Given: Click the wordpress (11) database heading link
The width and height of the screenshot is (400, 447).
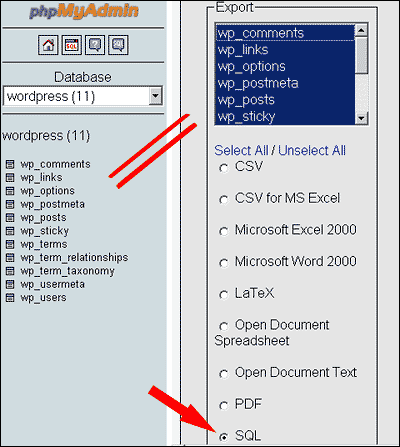Looking at the screenshot, I should point(46,136).
